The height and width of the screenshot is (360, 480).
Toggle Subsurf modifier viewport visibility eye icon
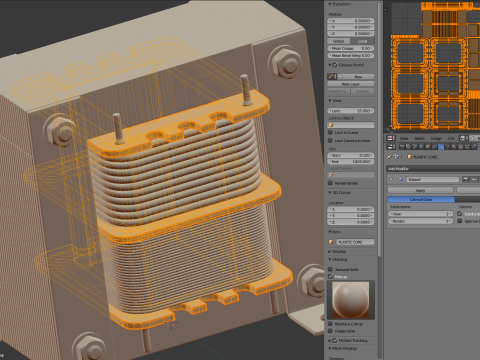[x=474, y=179]
